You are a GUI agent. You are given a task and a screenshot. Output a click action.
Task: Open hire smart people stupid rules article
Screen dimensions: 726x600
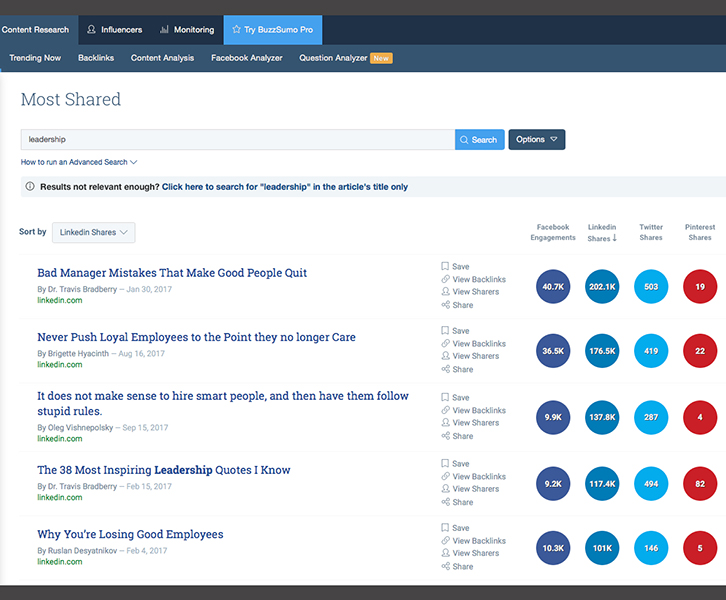tap(223, 403)
